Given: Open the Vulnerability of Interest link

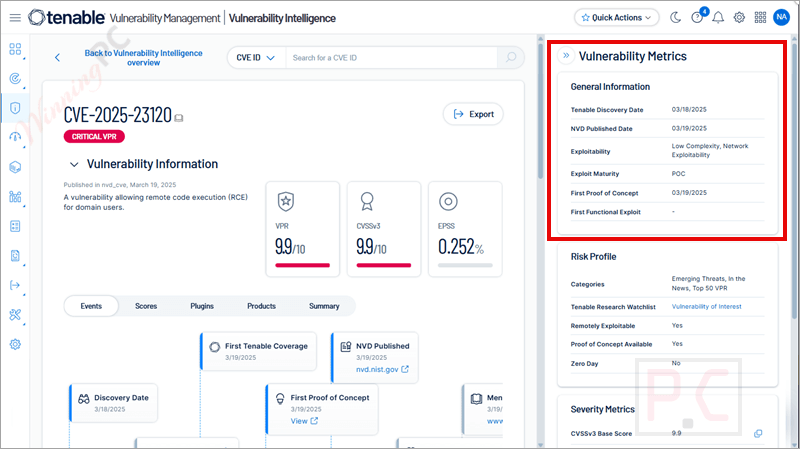Looking at the screenshot, I should click(706, 307).
